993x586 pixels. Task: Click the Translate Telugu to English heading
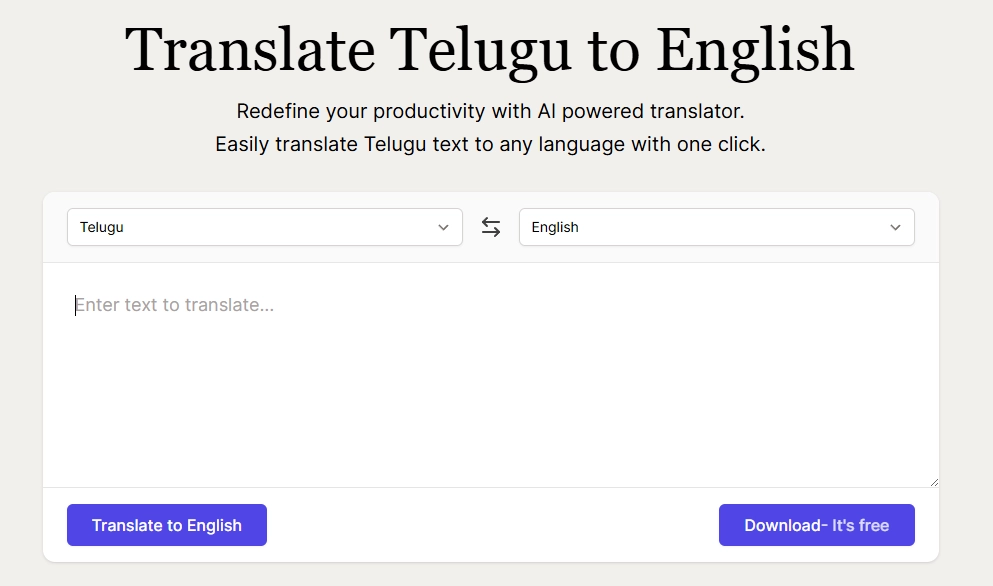point(488,49)
